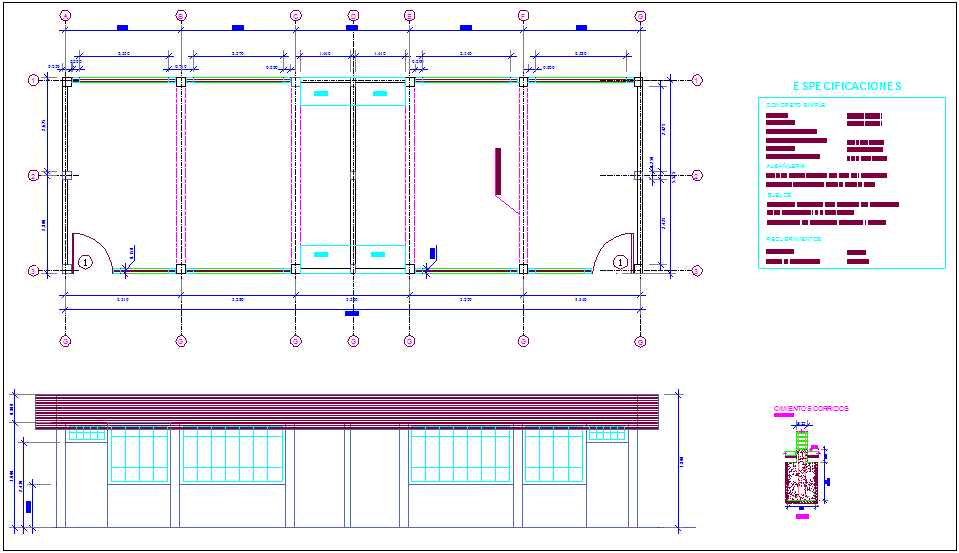Select grid bubble A at top left
959x553 pixels.
(x=66, y=16)
